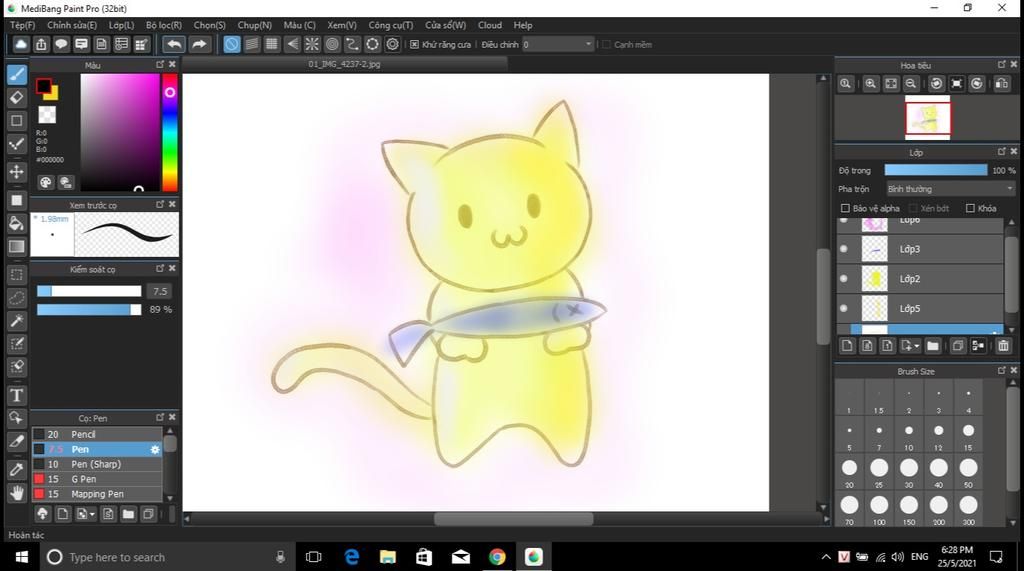
Task: Turn off snap with blue circle icon
Action: click(232, 44)
